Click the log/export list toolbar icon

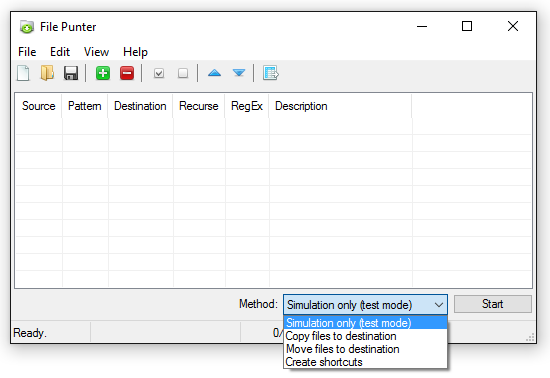pyautogui.click(x=270, y=73)
